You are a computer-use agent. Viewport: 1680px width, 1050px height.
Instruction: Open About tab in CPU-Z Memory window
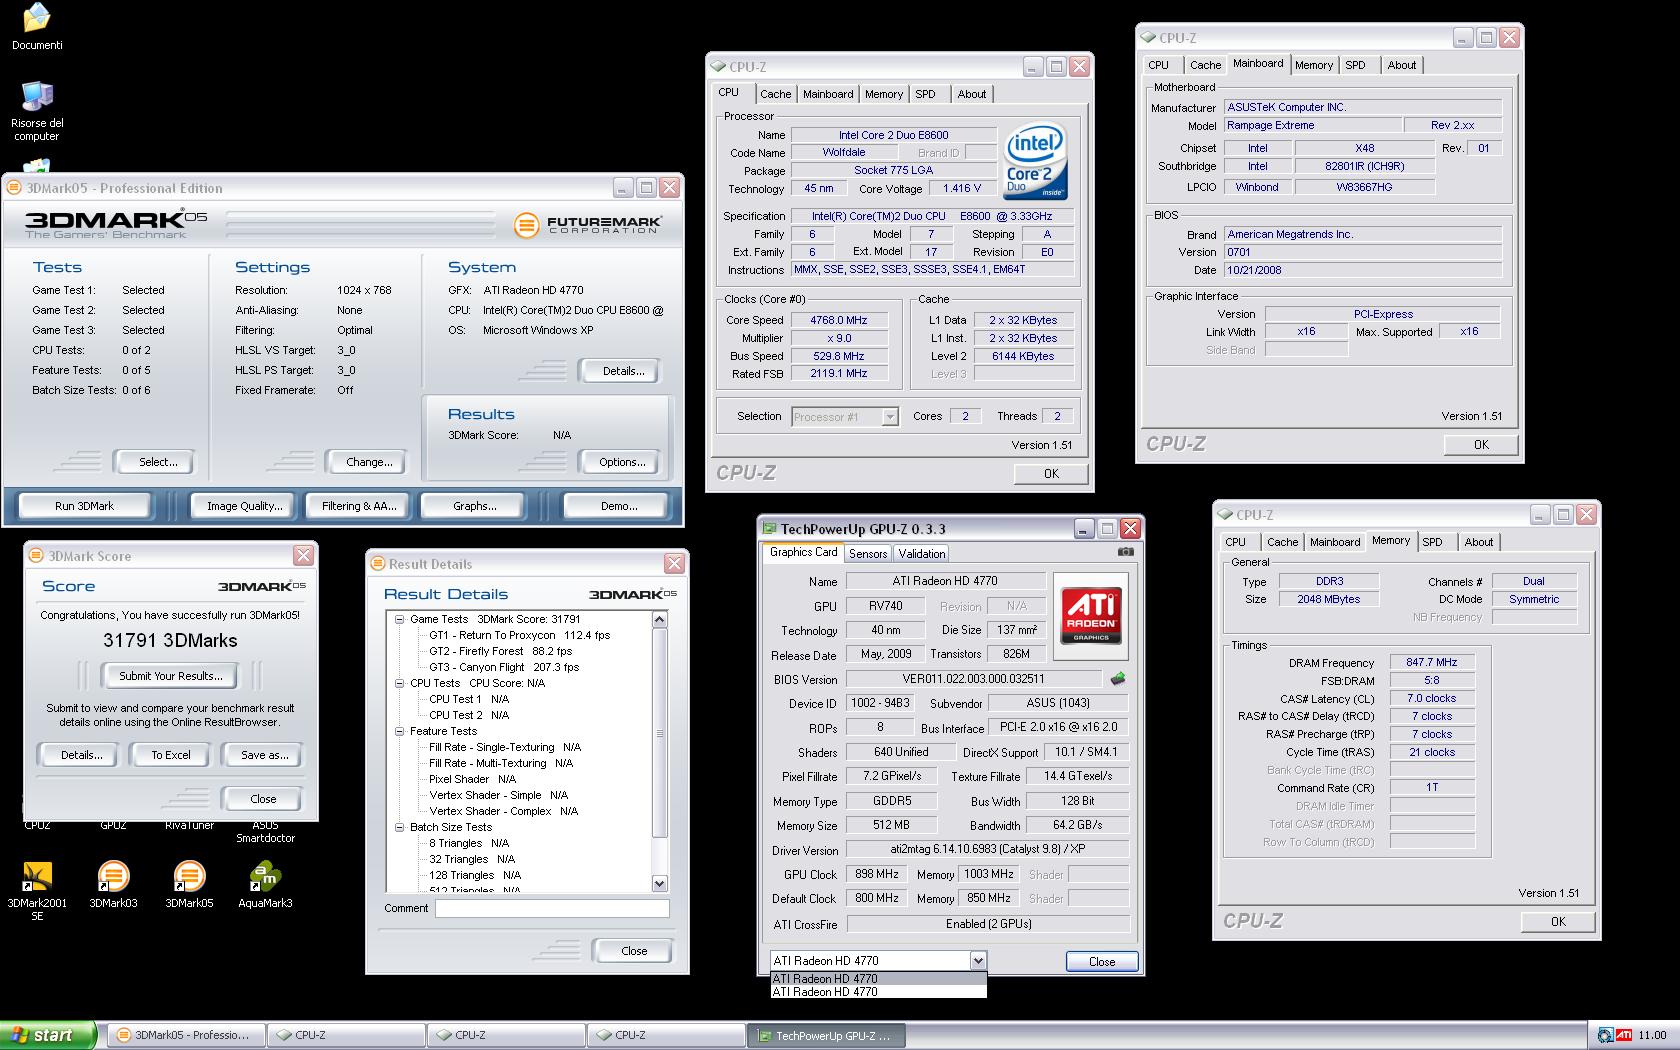pos(1479,542)
